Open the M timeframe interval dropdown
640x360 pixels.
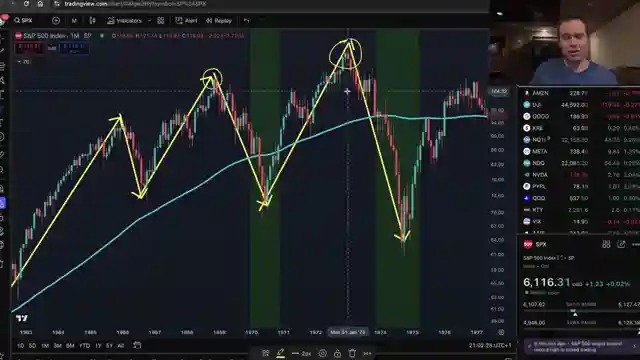pos(74,20)
